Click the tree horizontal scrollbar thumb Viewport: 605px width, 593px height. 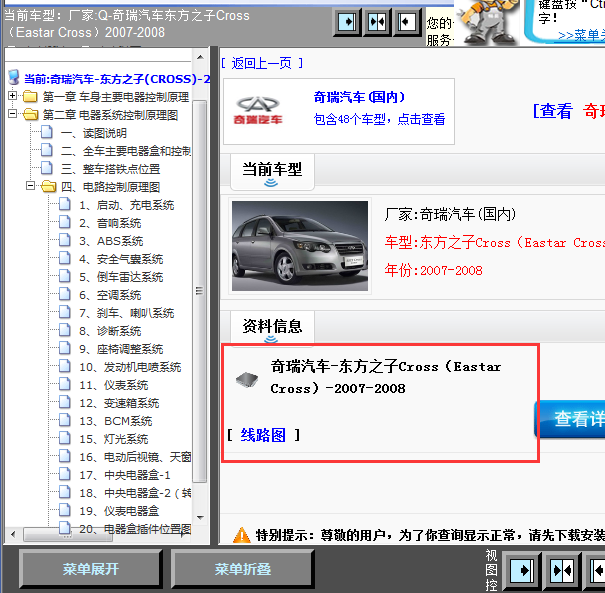point(68,535)
